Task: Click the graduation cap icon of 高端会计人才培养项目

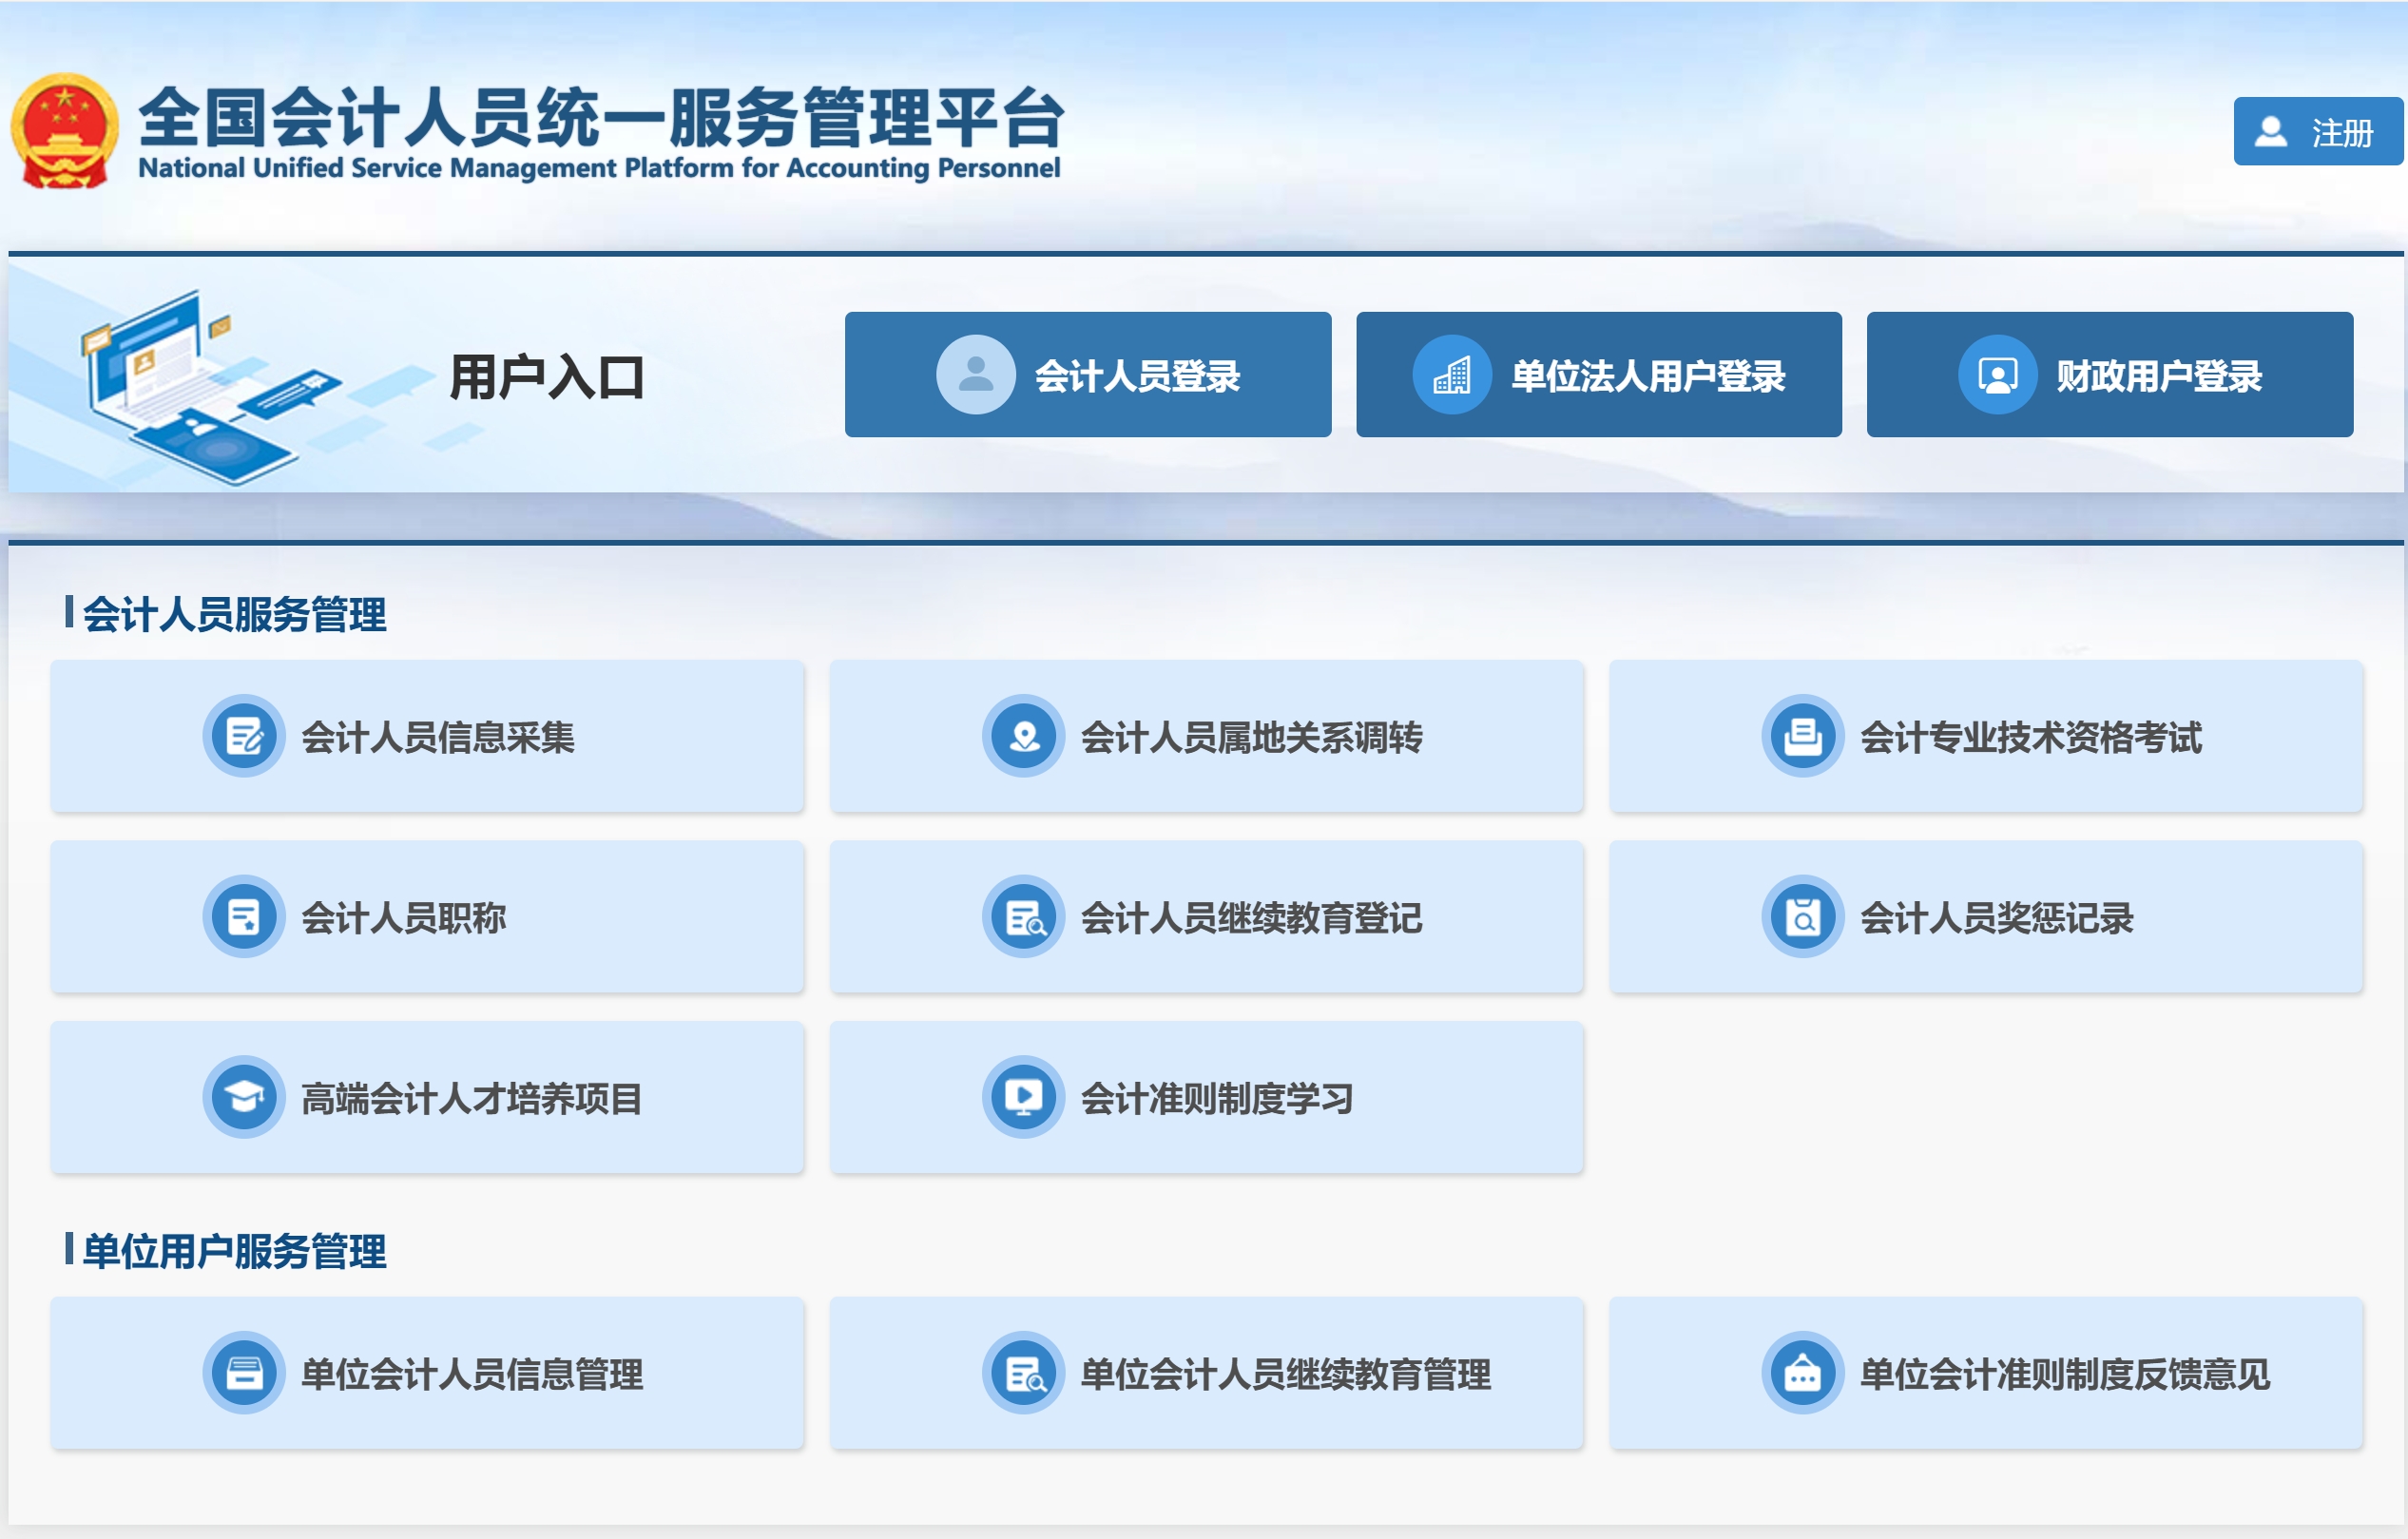Action: (x=244, y=1097)
